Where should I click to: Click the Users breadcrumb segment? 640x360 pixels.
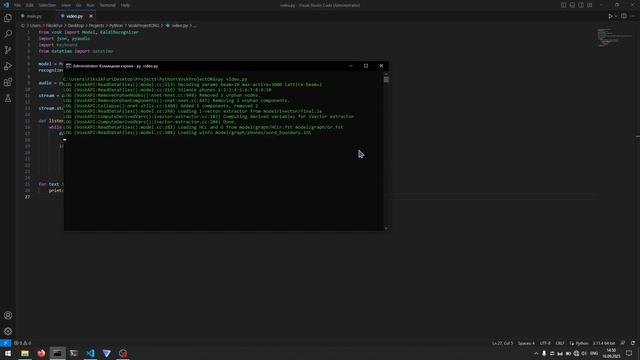click(36, 25)
